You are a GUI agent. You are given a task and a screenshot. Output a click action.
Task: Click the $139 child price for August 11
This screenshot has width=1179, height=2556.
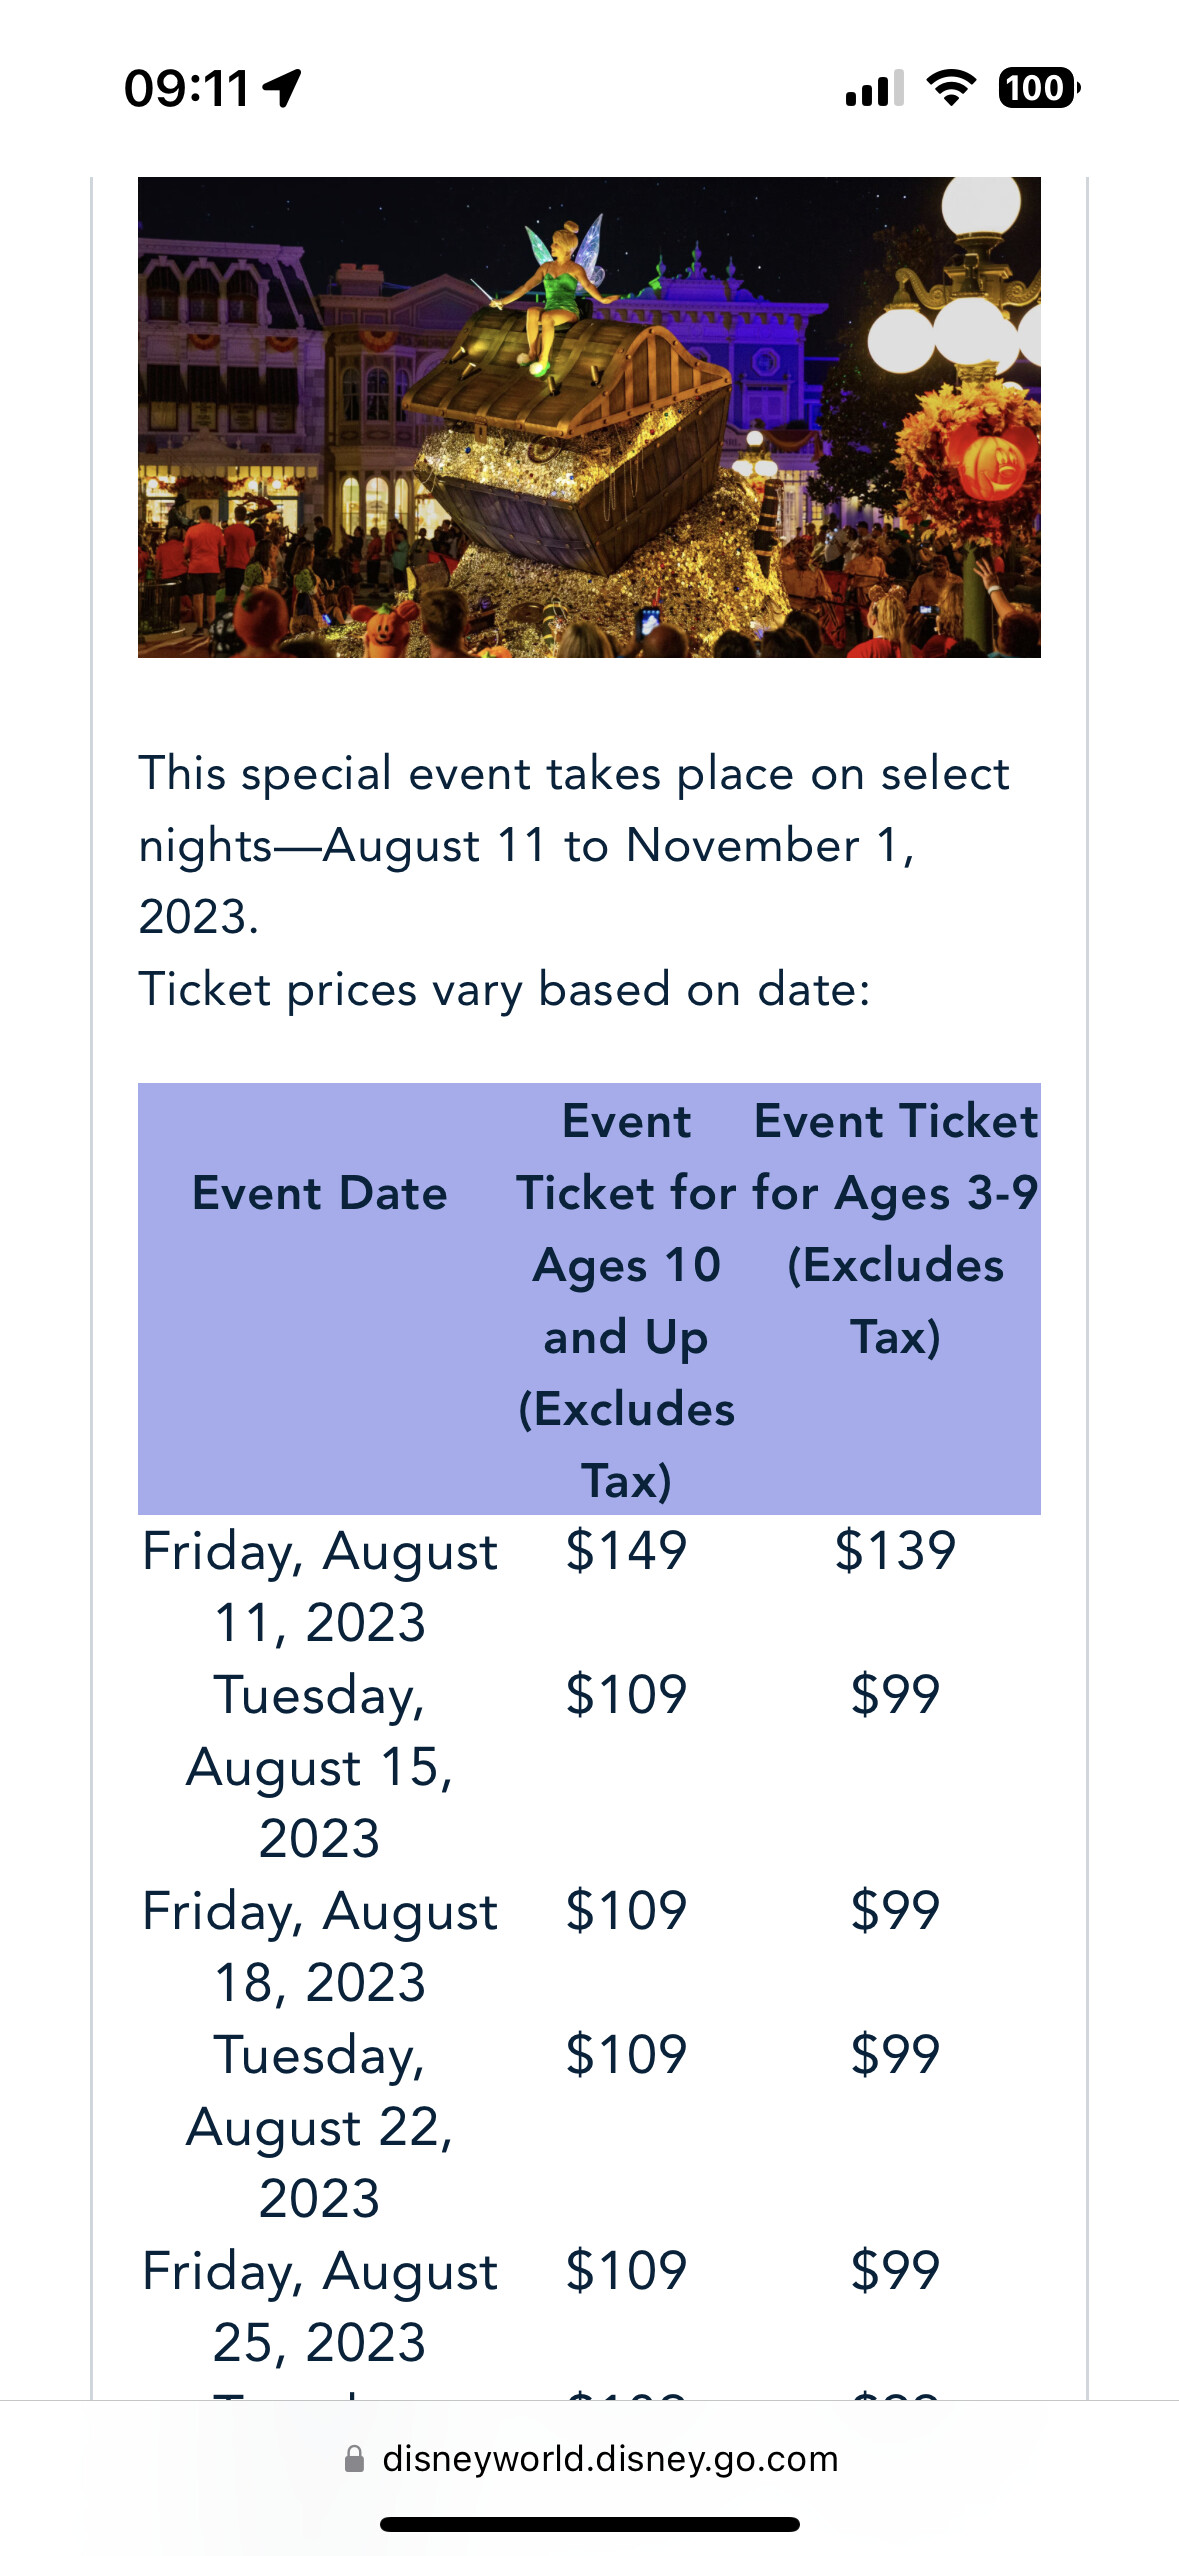[x=895, y=1551]
